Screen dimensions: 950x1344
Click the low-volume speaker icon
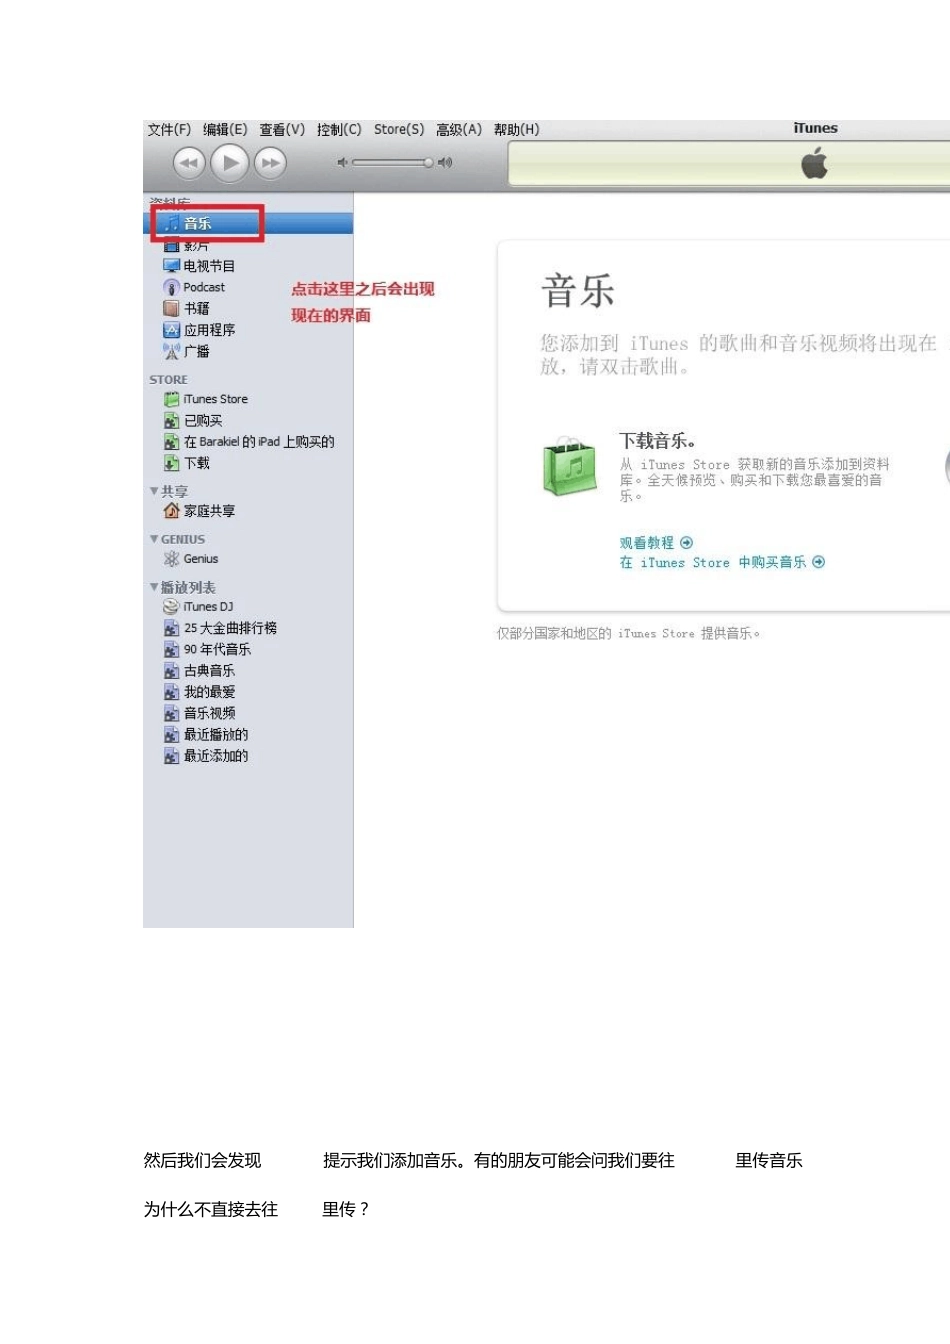point(342,162)
